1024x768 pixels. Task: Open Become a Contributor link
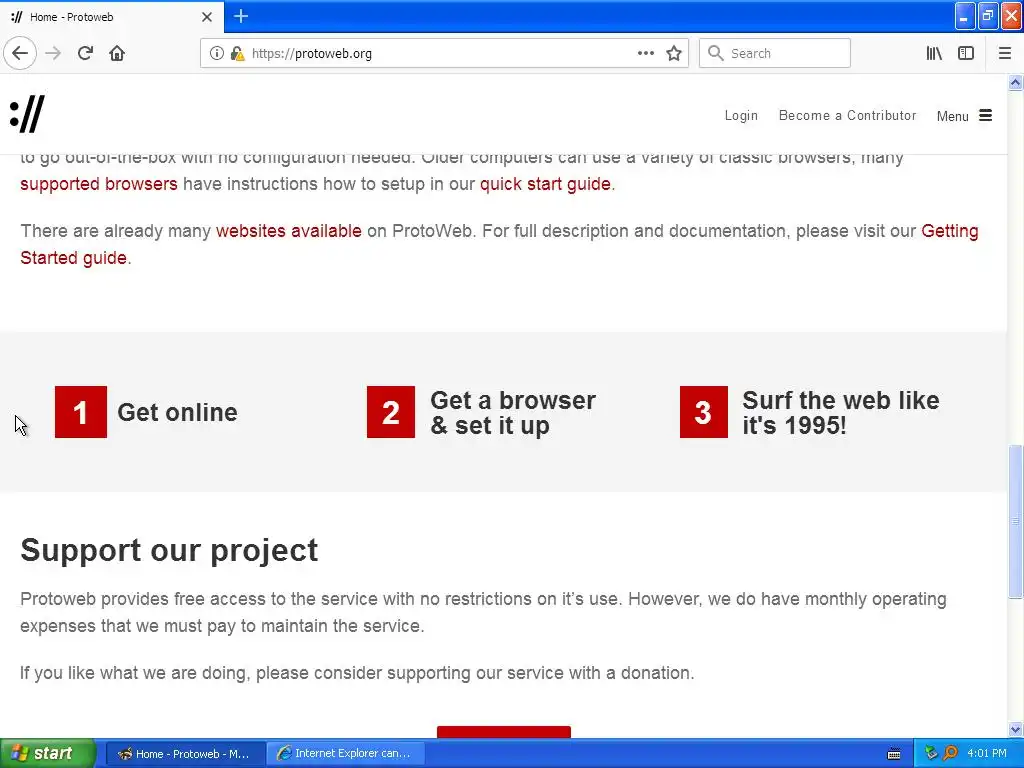[847, 116]
